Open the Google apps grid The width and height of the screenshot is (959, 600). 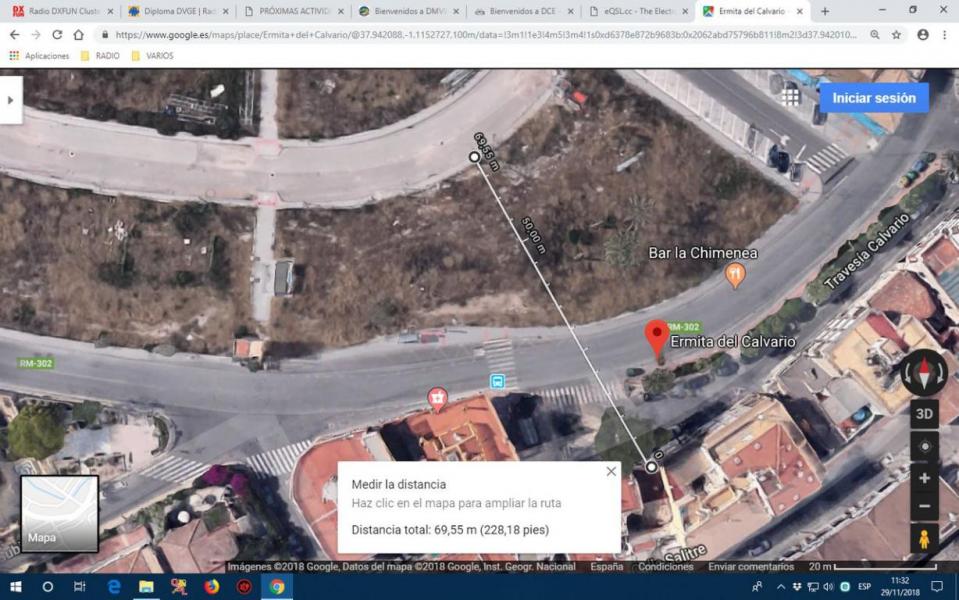click(x=791, y=97)
